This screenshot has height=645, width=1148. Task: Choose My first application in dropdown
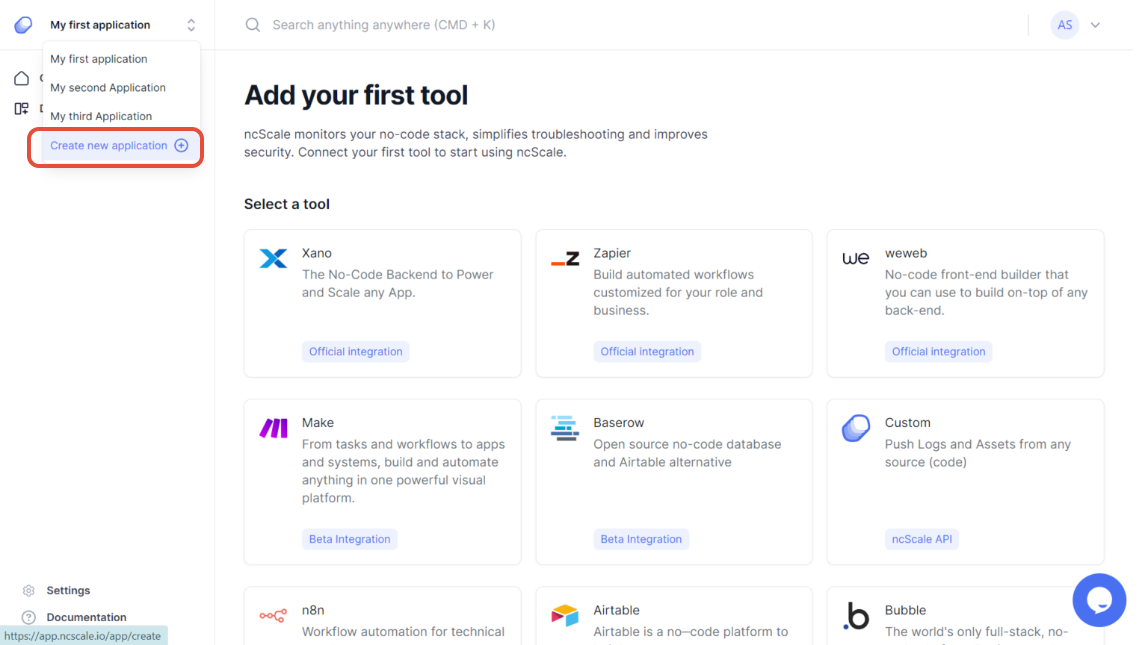99,59
